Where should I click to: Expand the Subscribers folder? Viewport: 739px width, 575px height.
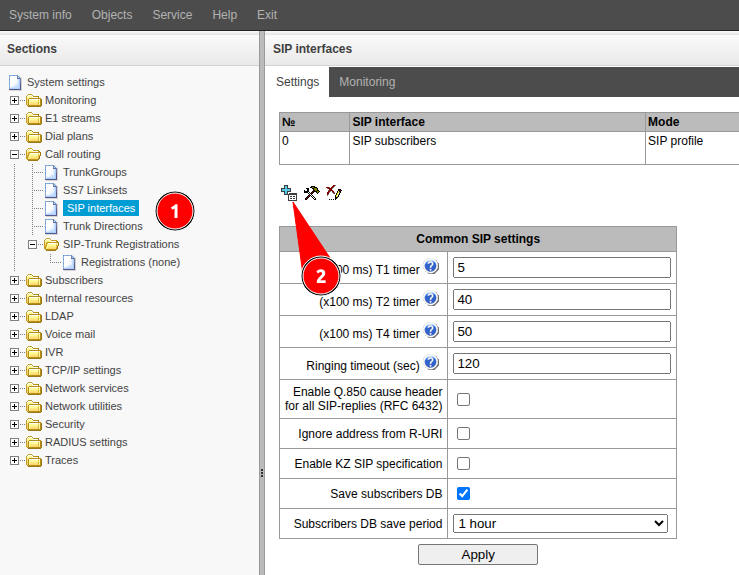click(15, 280)
